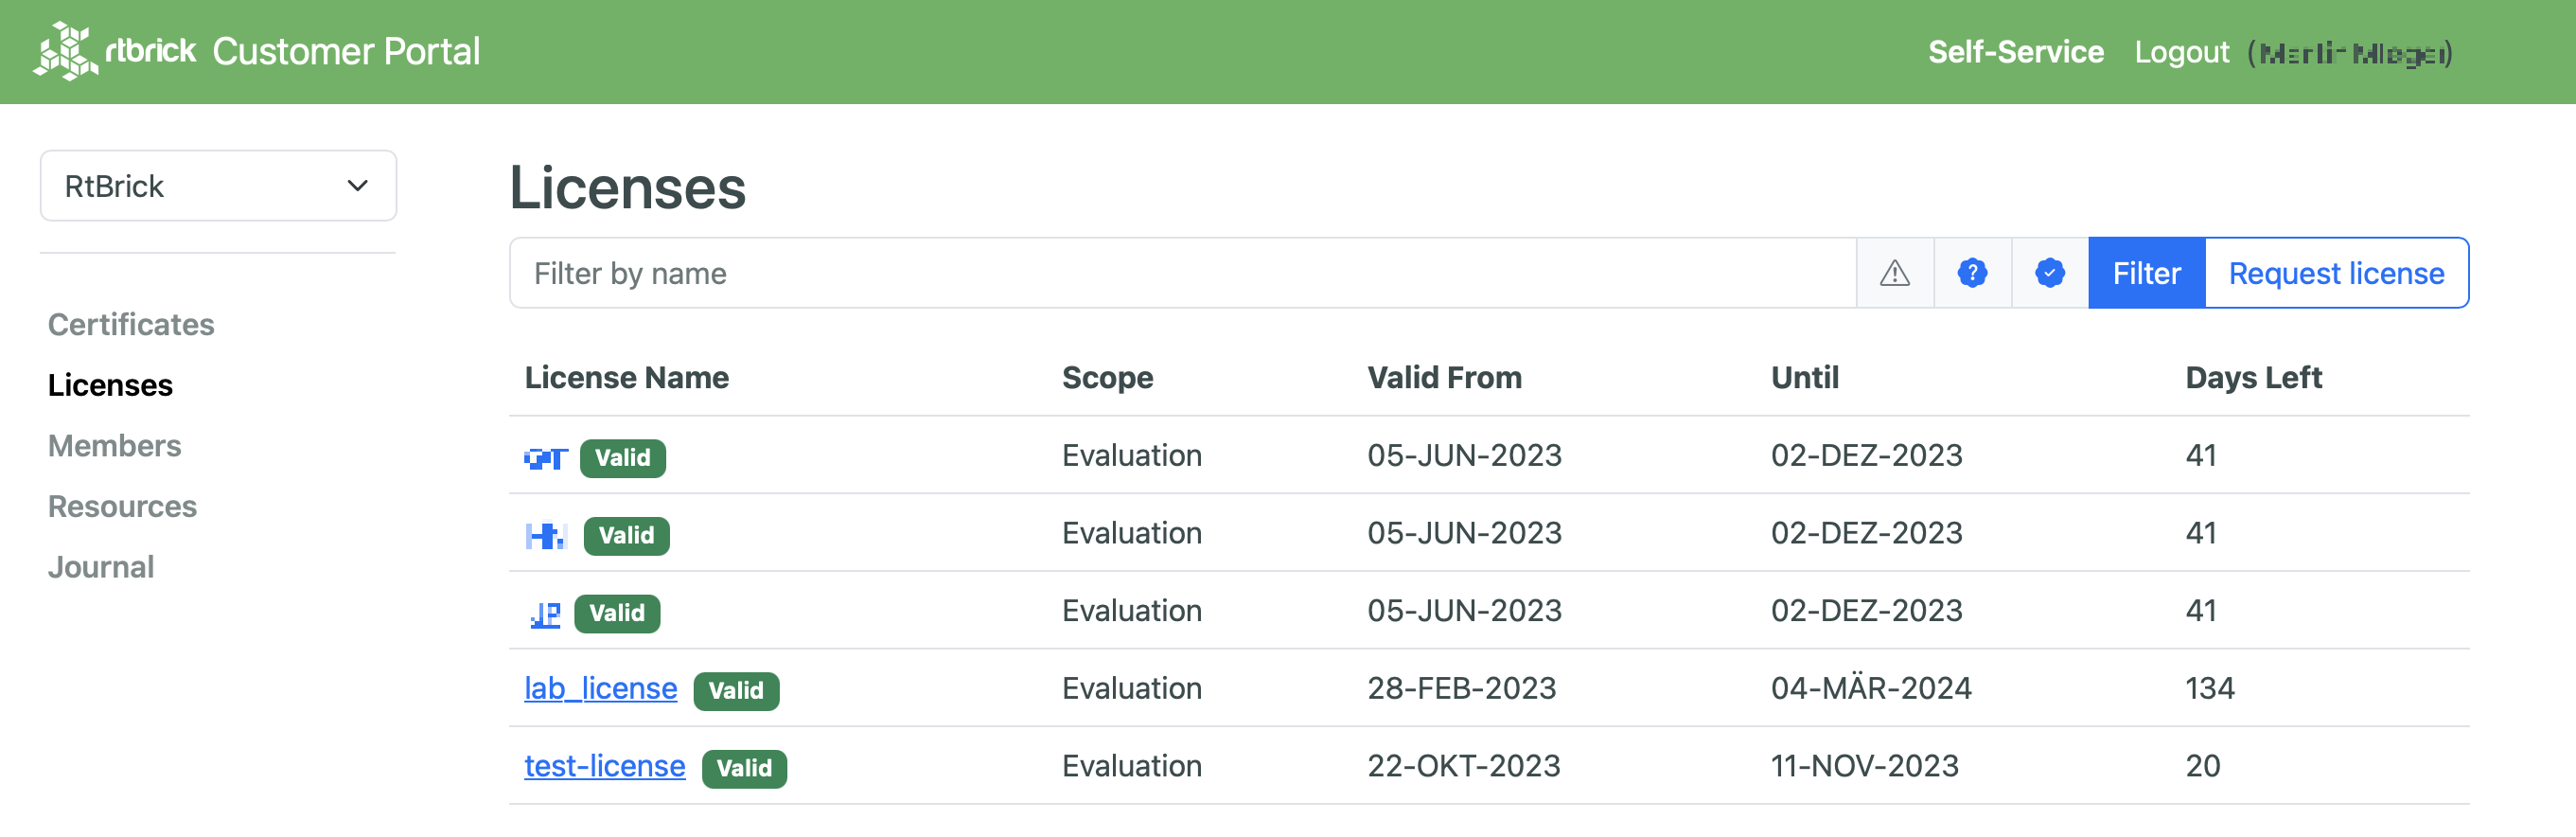The image size is (2576, 837).
Task: Navigate to Certificates in the sidebar
Action: point(131,324)
